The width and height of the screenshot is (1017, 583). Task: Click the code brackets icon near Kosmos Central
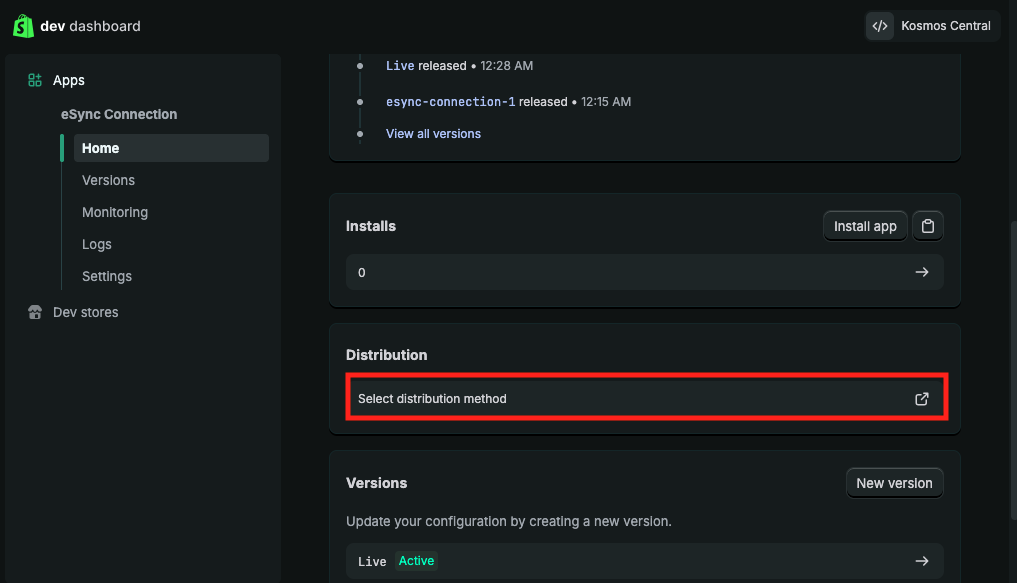pos(880,26)
